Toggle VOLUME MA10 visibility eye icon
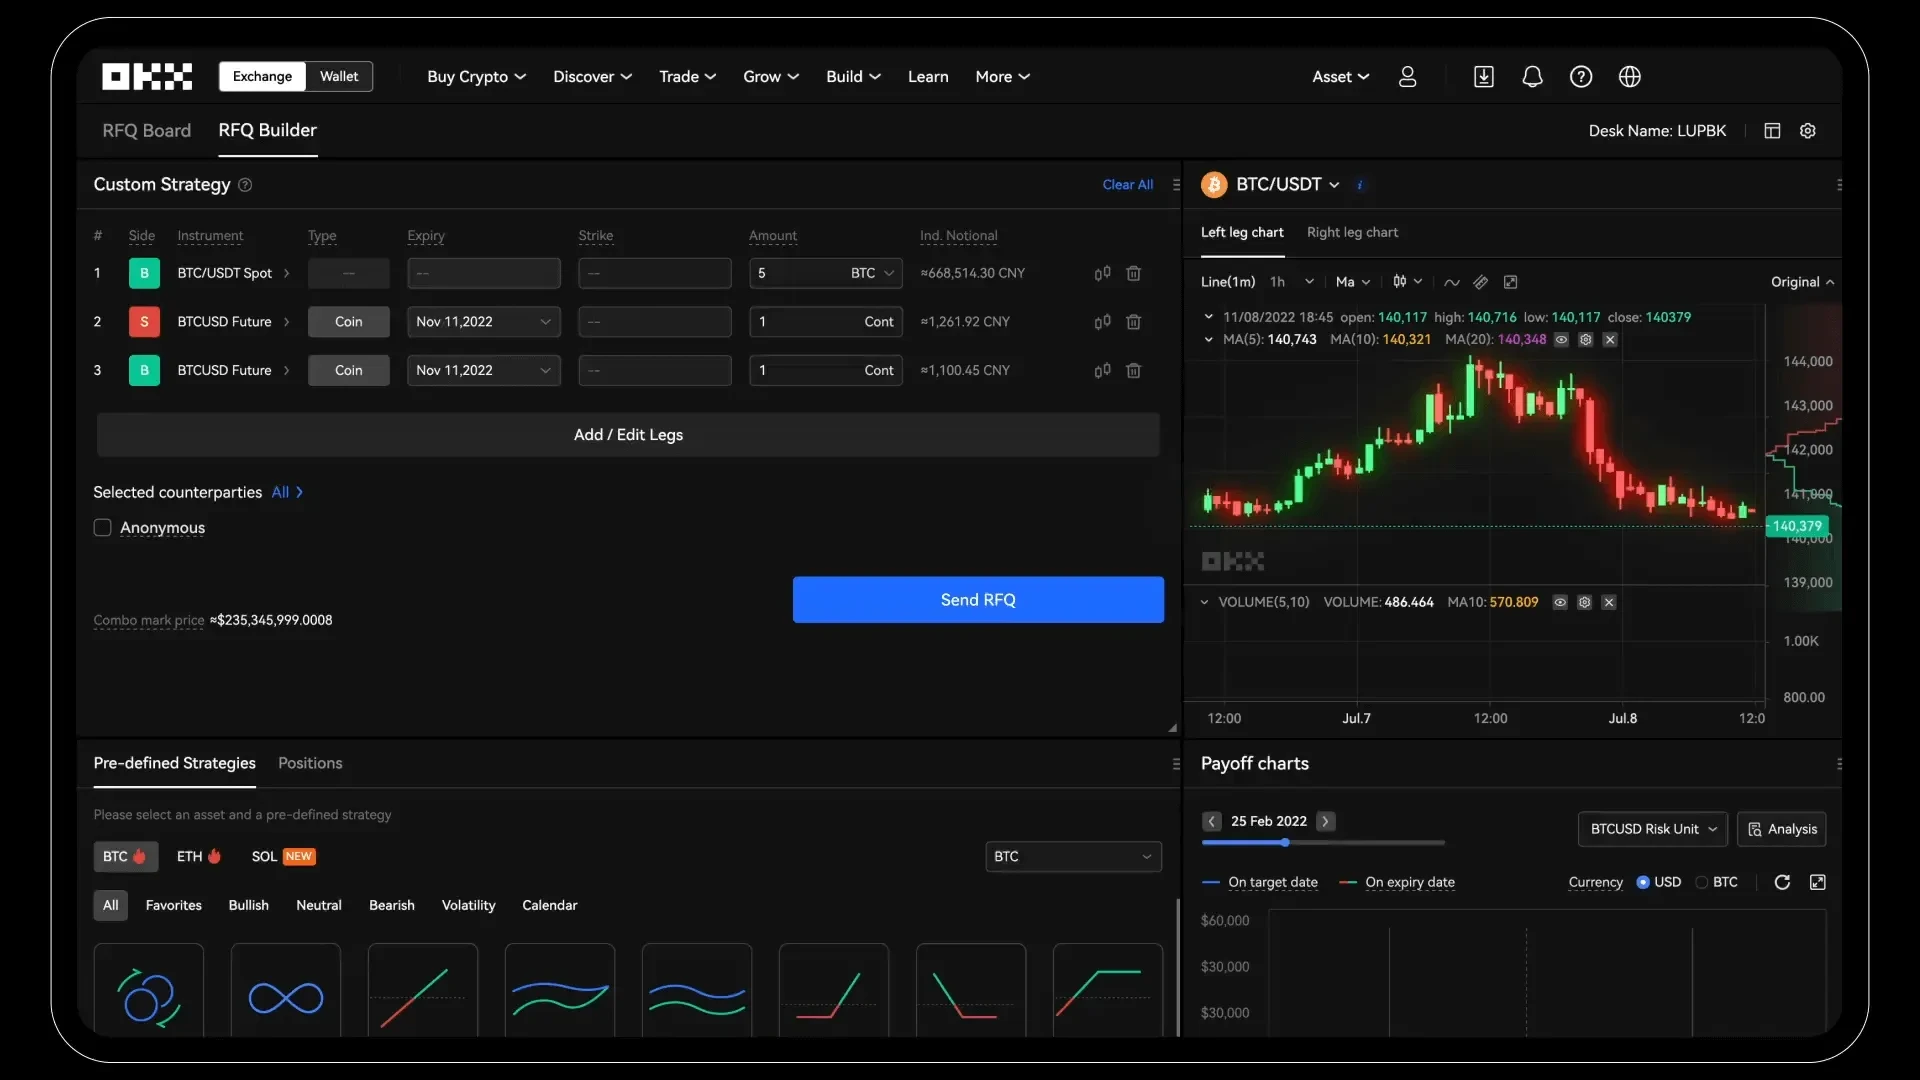This screenshot has width=1920, height=1080. [x=1561, y=603]
